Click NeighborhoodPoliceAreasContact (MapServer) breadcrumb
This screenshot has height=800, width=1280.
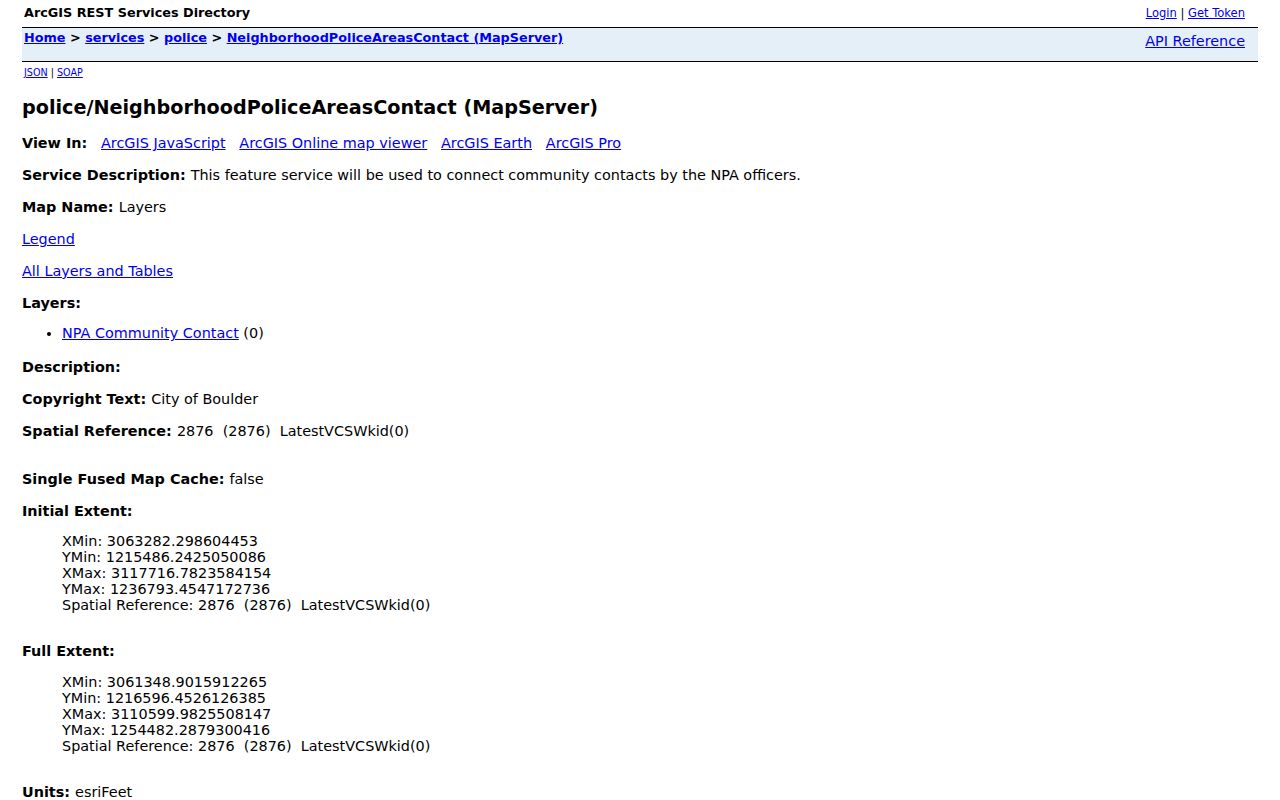pos(395,38)
